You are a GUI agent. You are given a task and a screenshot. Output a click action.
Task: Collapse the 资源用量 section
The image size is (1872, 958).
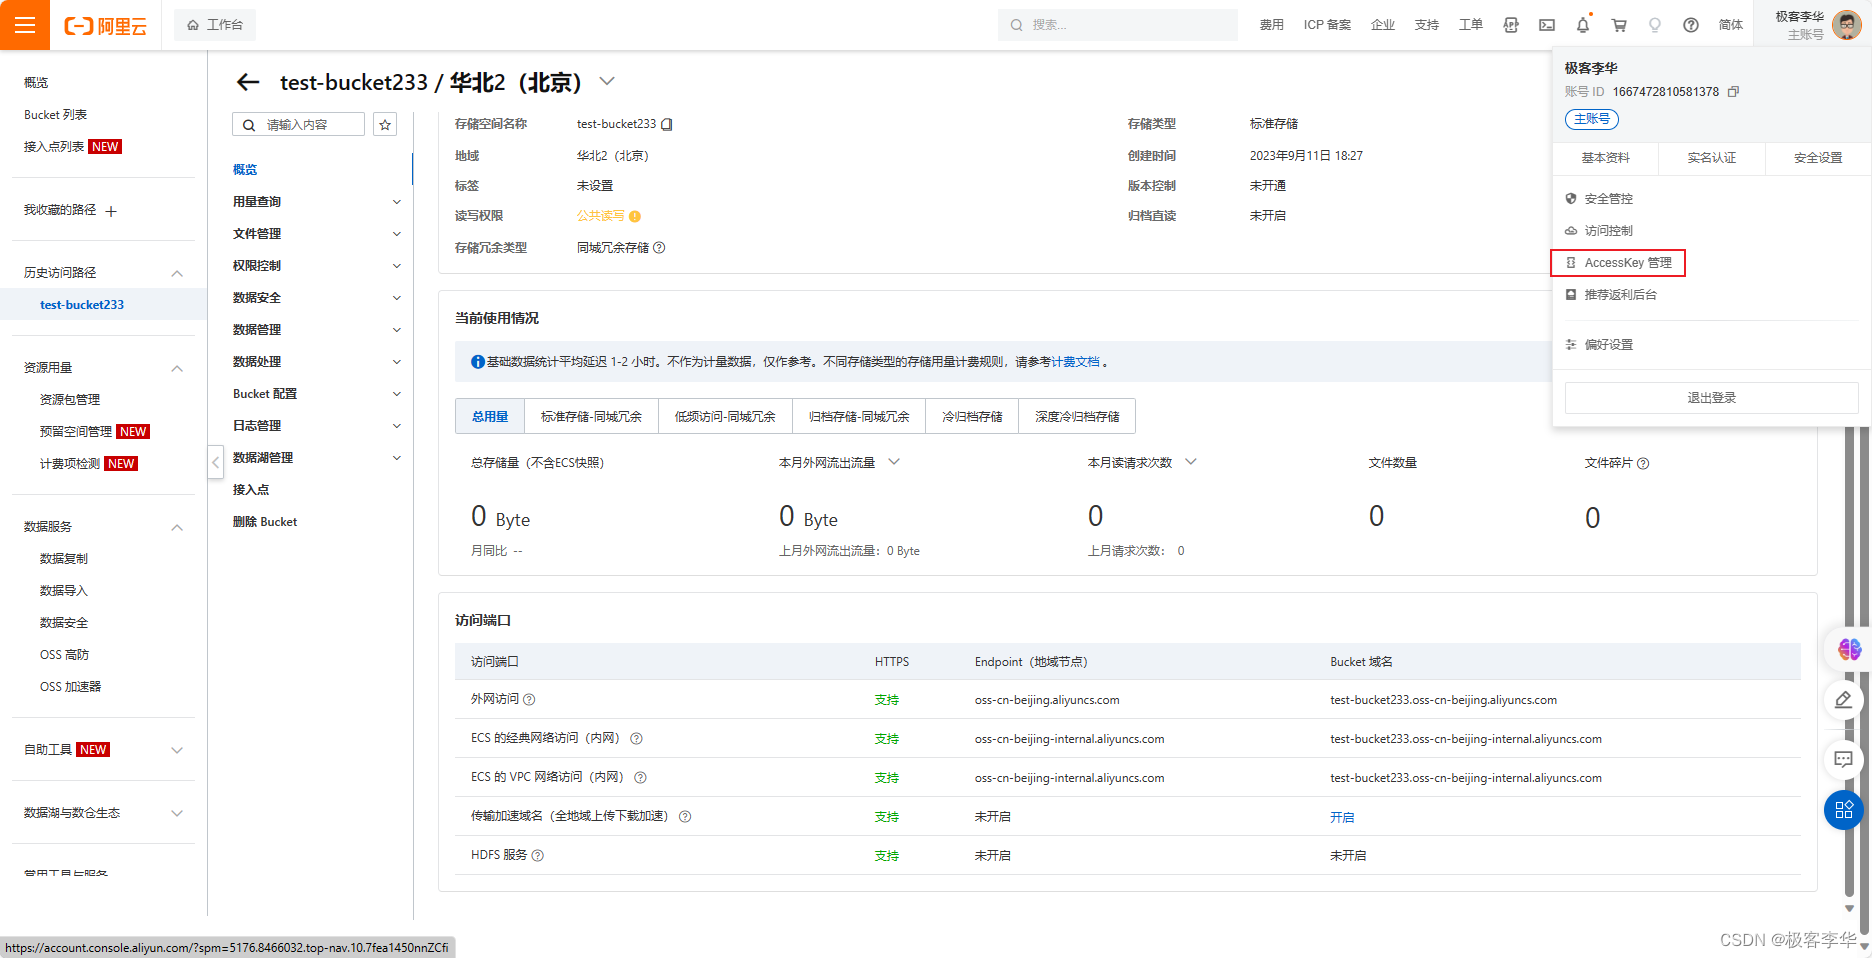(177, 368)
